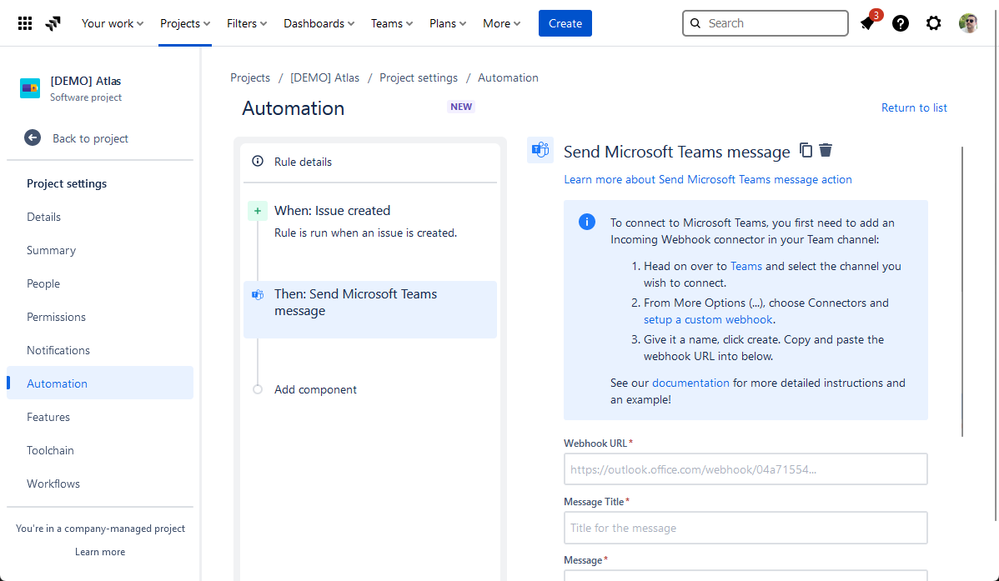Click Add component in the rule chain
This screenshot has width=999, height=581.
coord(315,390)
